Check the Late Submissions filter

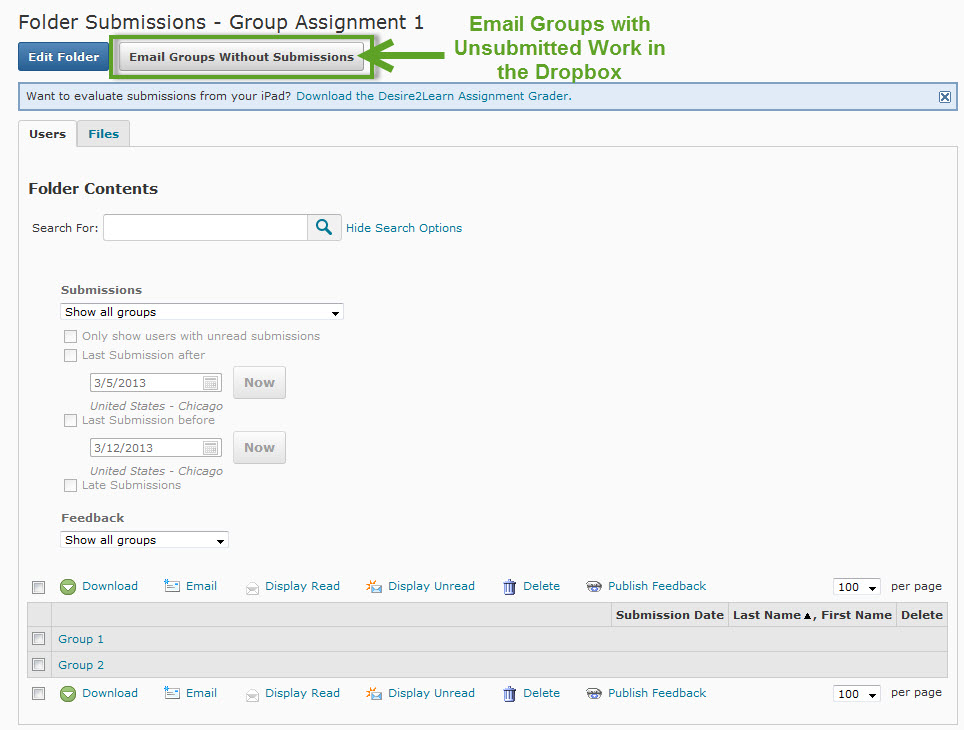pyautogui.click(x=70, y=485)
